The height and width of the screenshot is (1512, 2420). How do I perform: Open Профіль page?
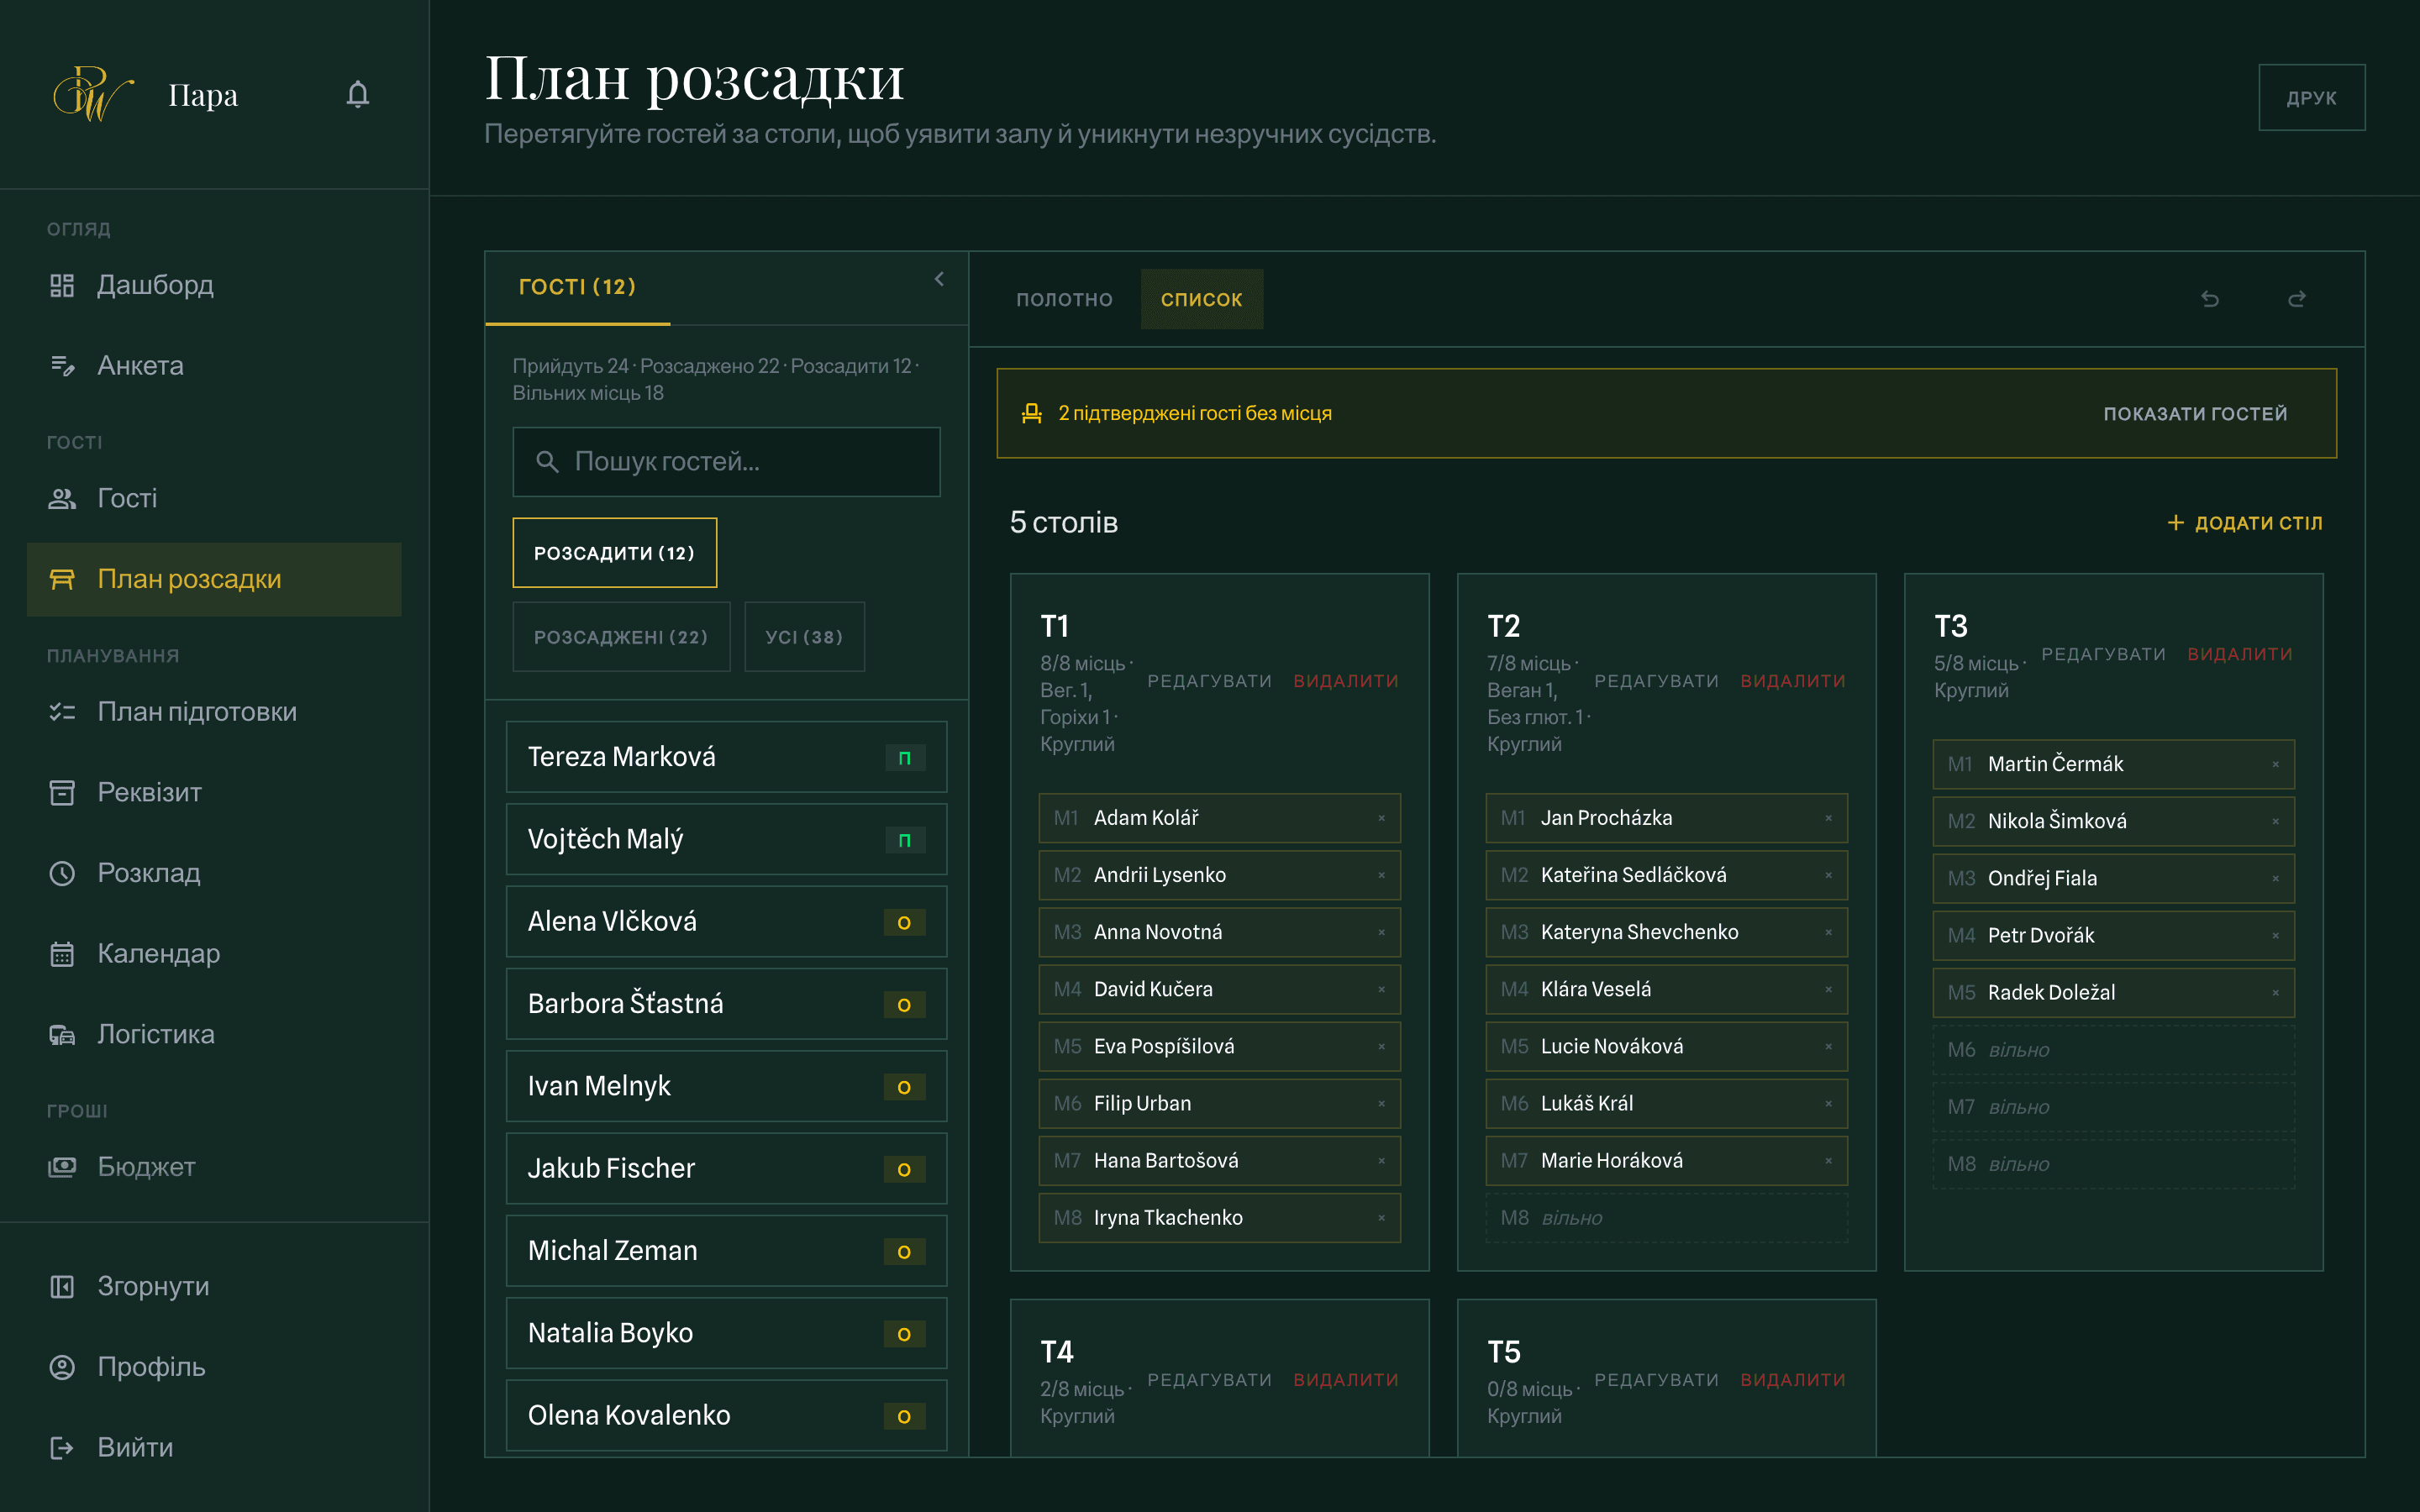tap(214, 1367)
